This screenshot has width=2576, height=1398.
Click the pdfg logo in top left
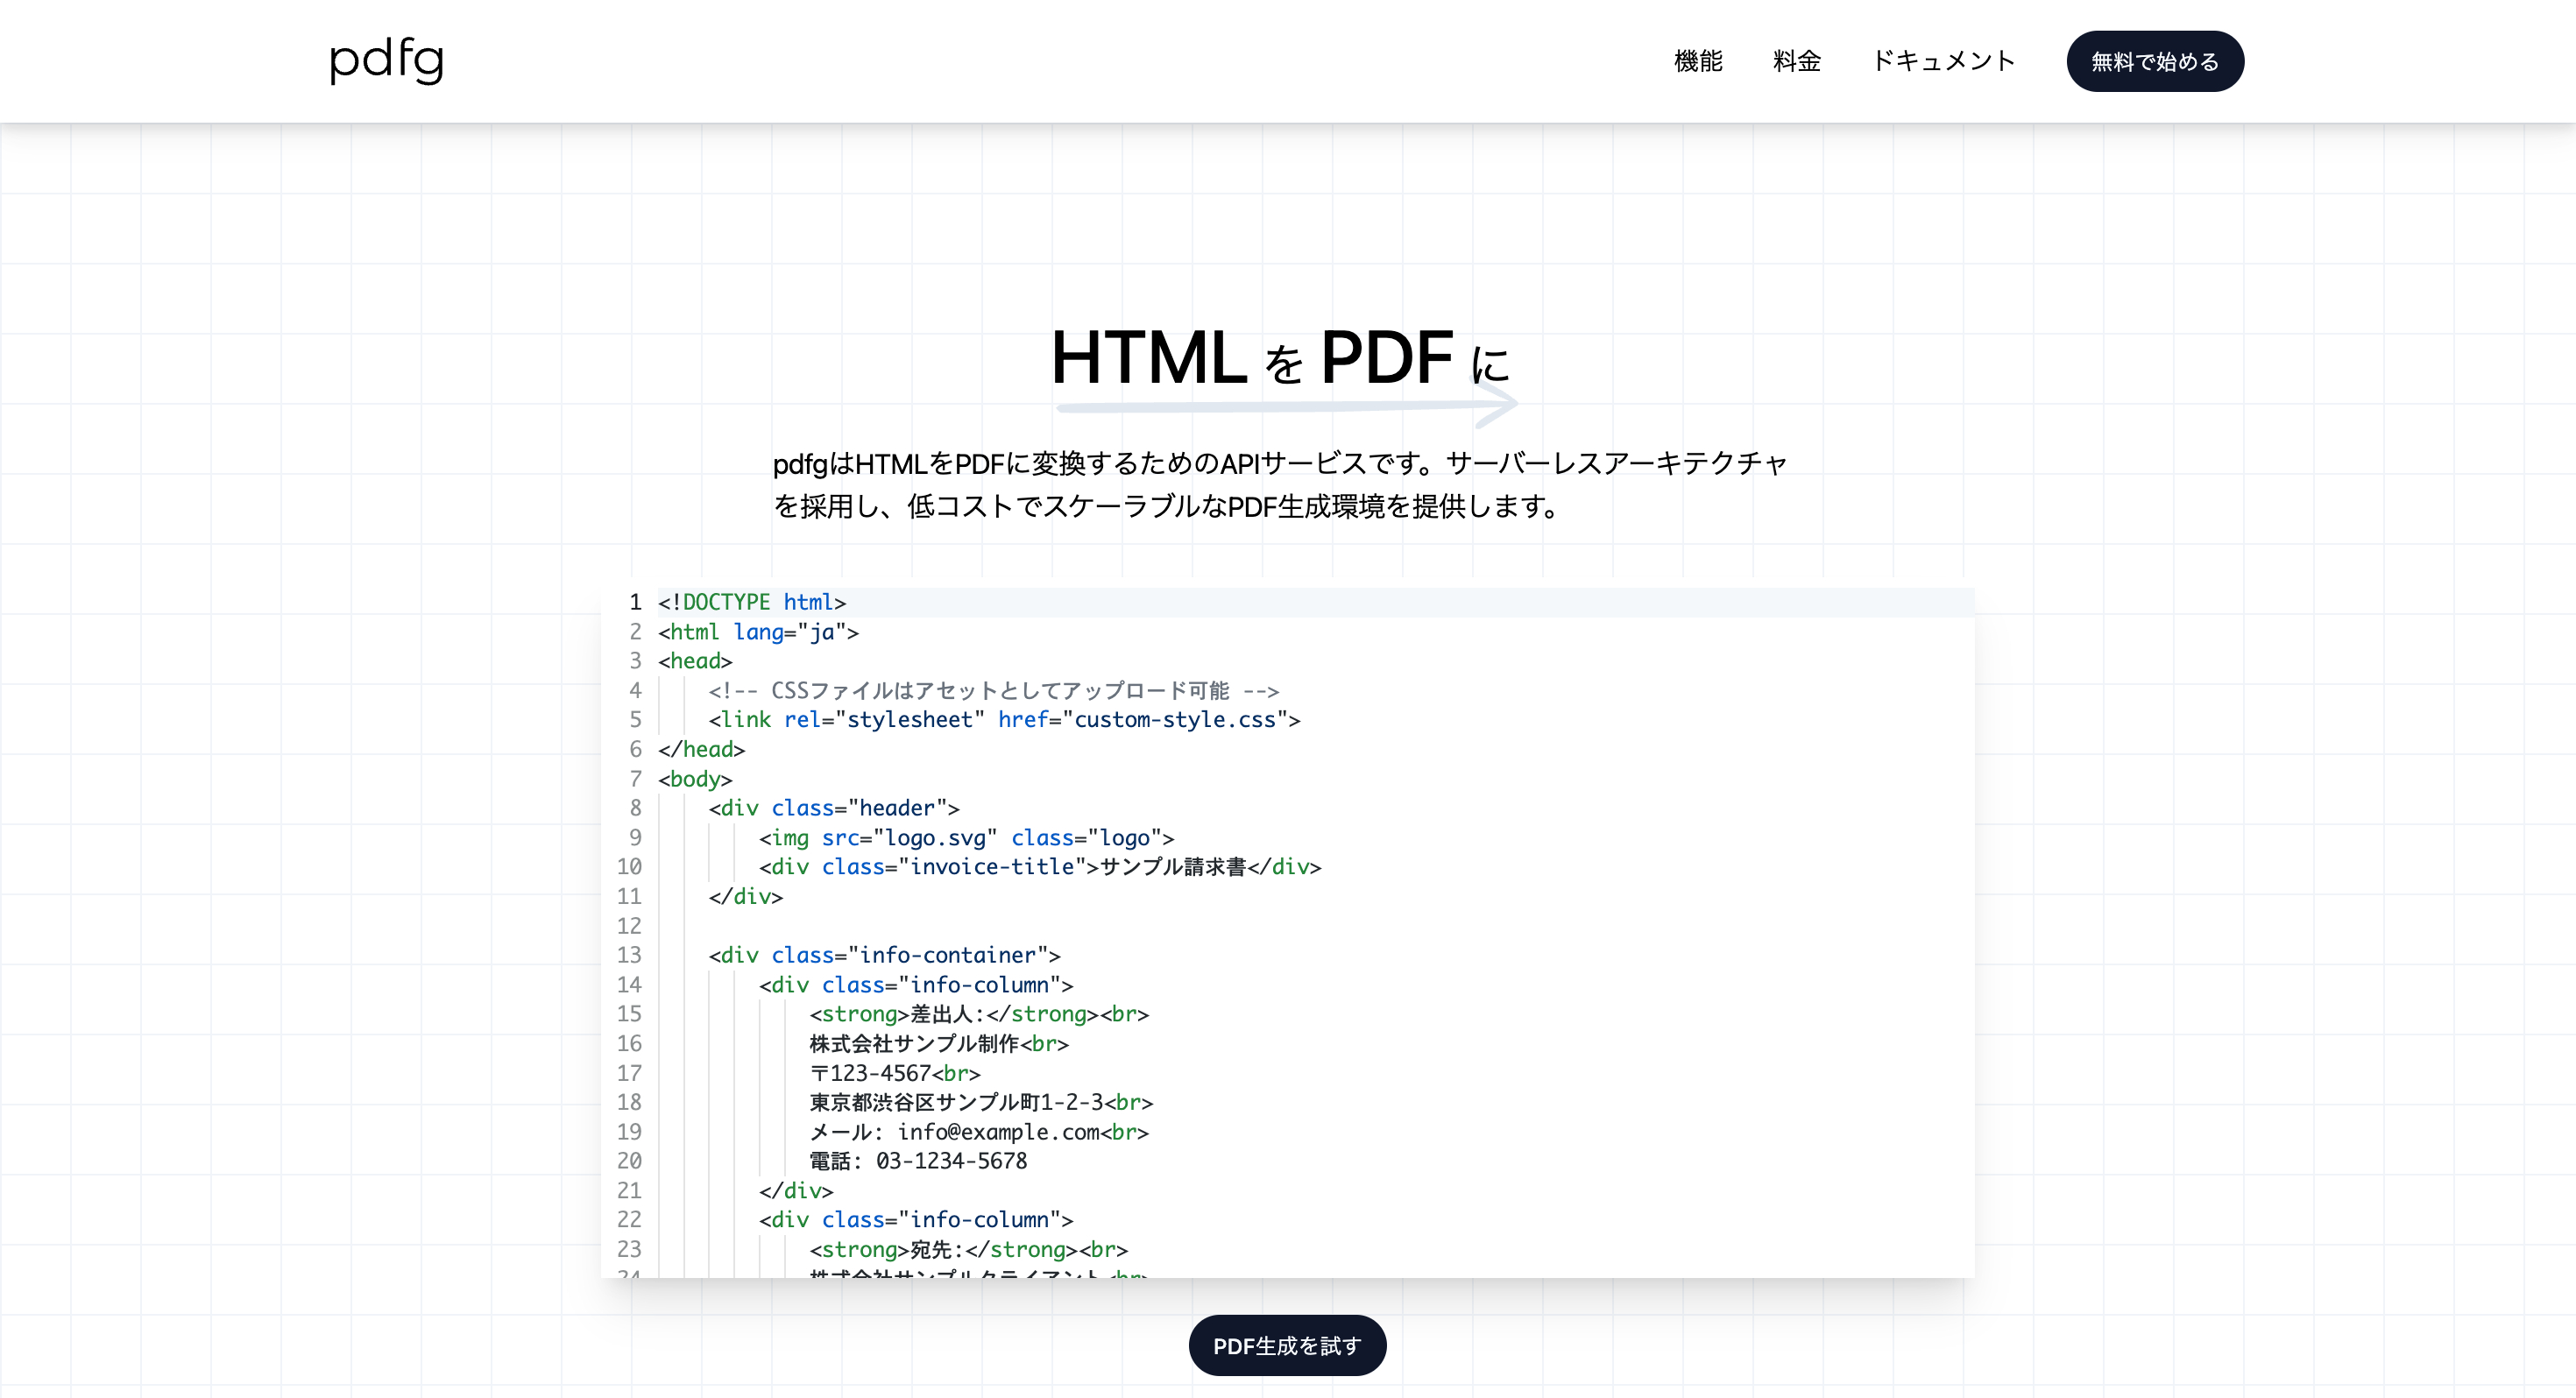[x=387, y=60]
